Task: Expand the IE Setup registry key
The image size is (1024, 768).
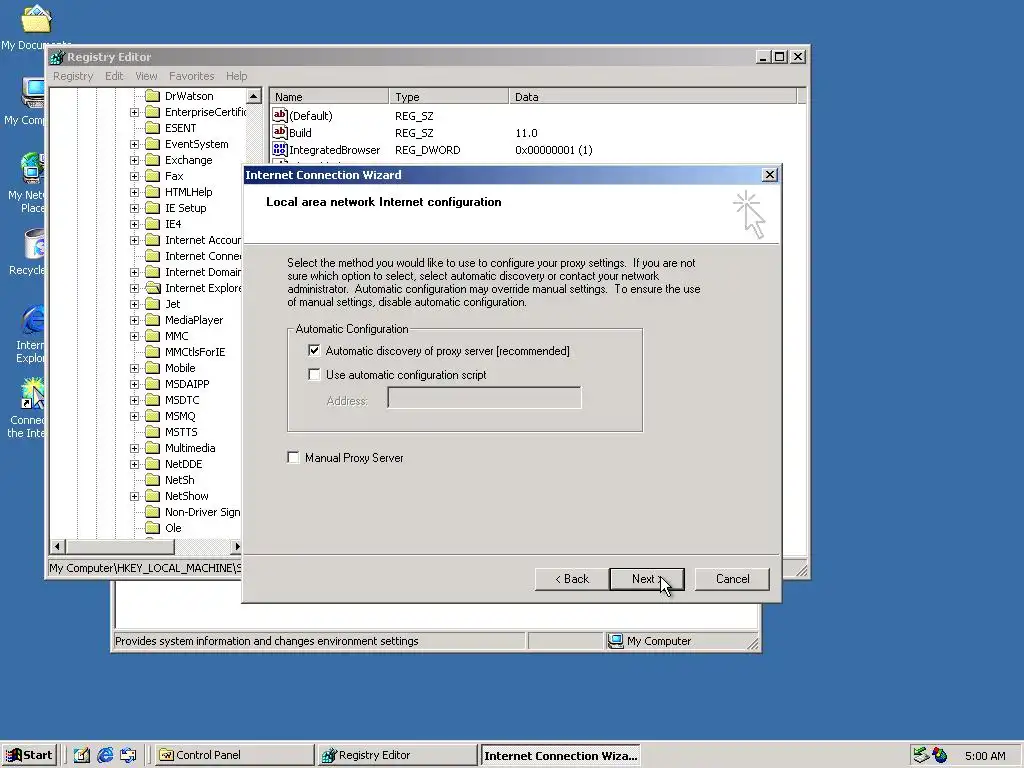Action: 135,208
